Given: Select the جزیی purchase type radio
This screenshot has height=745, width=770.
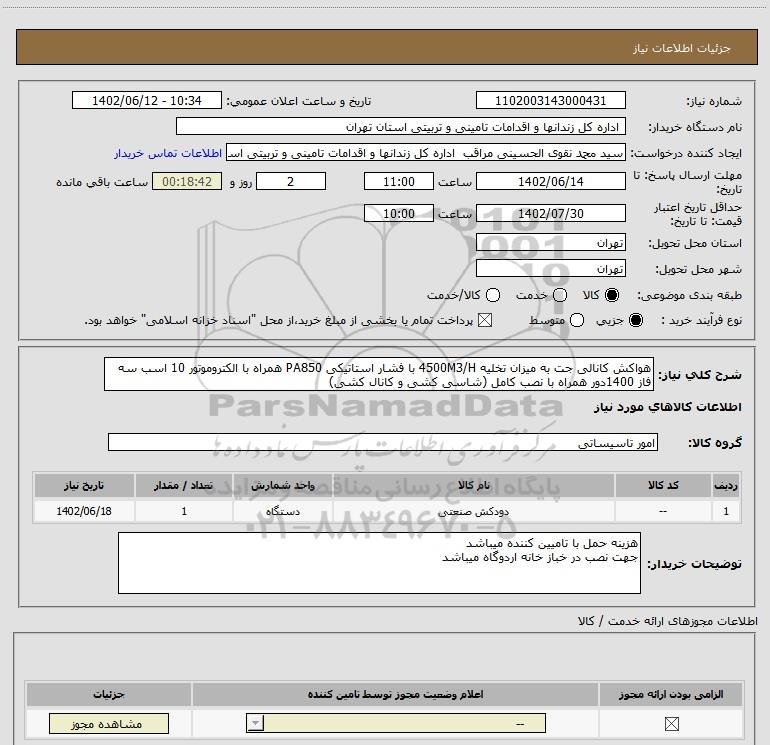Looking at the screenshot, I should coord(636,320).
